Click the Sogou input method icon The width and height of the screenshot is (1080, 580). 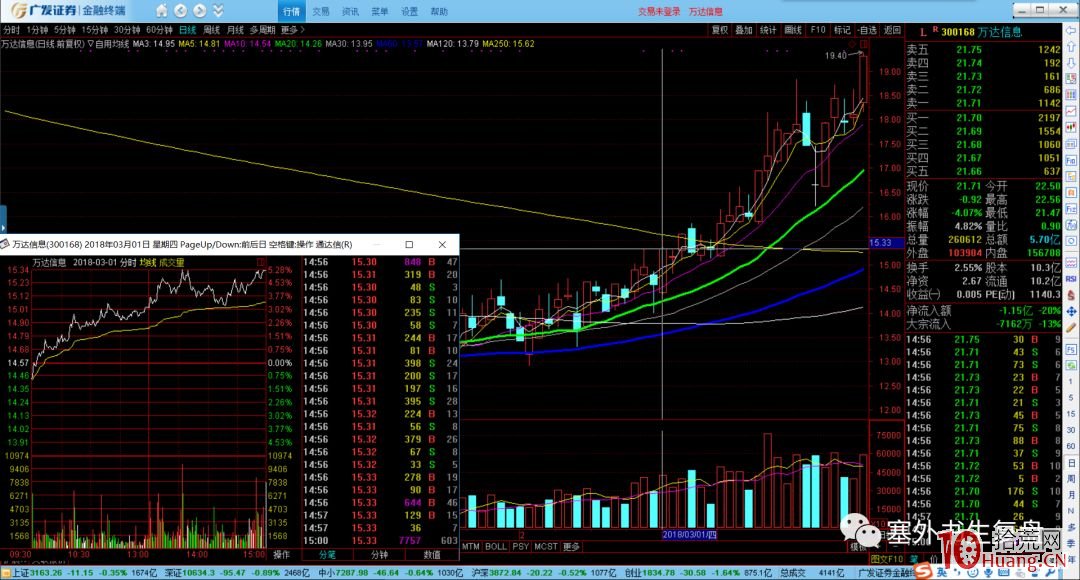(x=924, y=572)
